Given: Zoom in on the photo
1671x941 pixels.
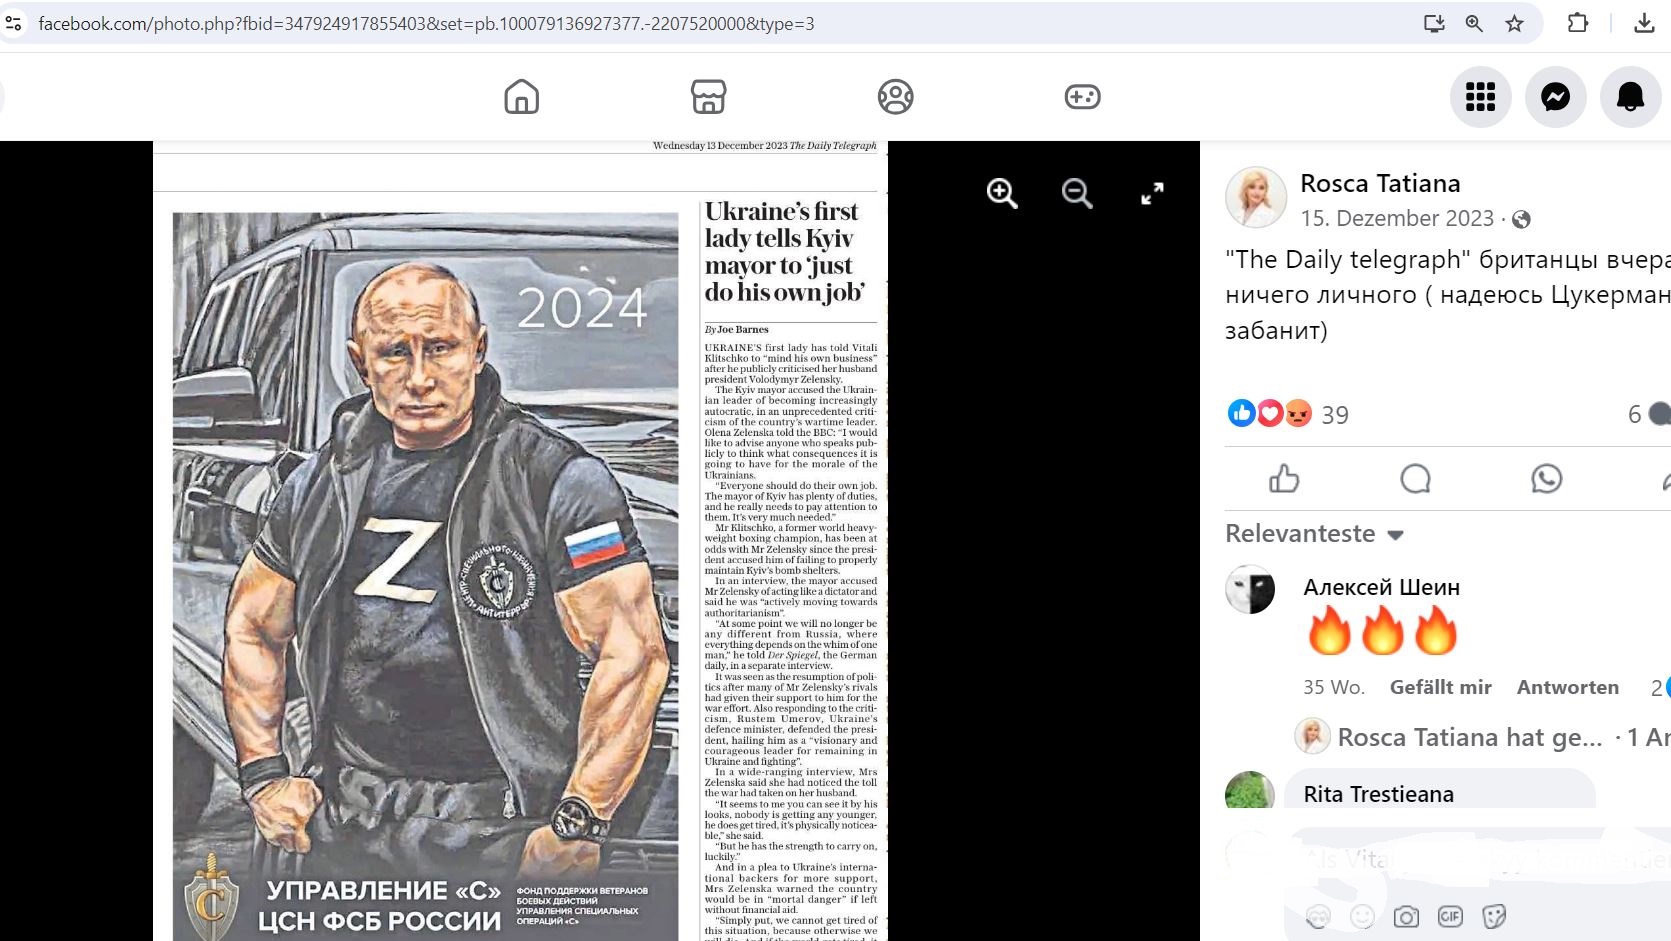Looking at the screenshot, I should click(1001, 193).
